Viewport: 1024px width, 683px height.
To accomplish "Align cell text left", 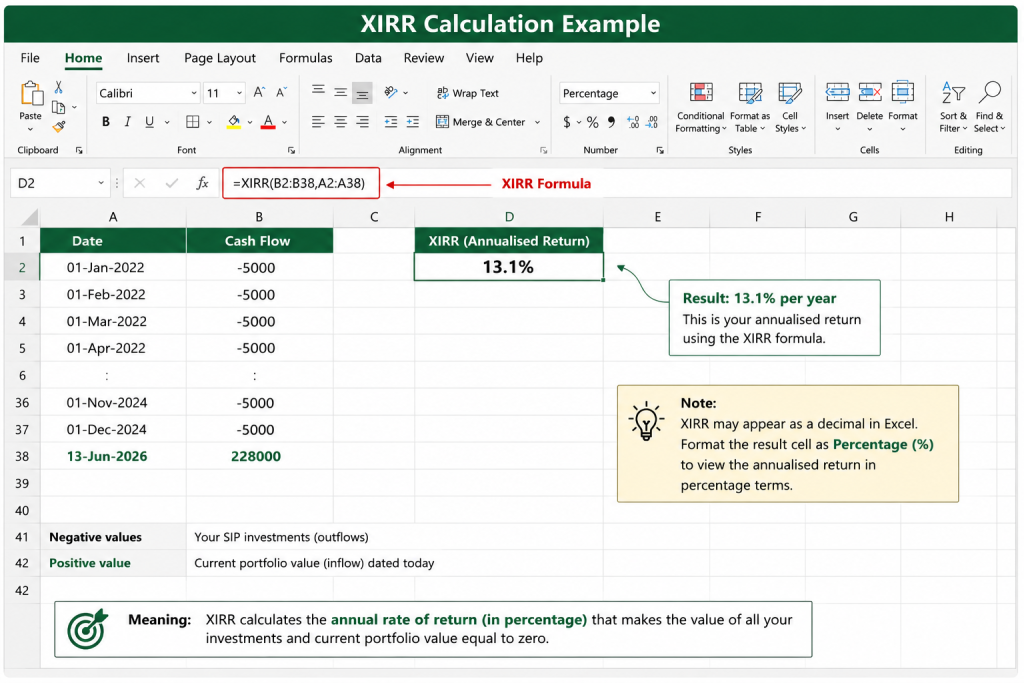I will click(318, 122).
